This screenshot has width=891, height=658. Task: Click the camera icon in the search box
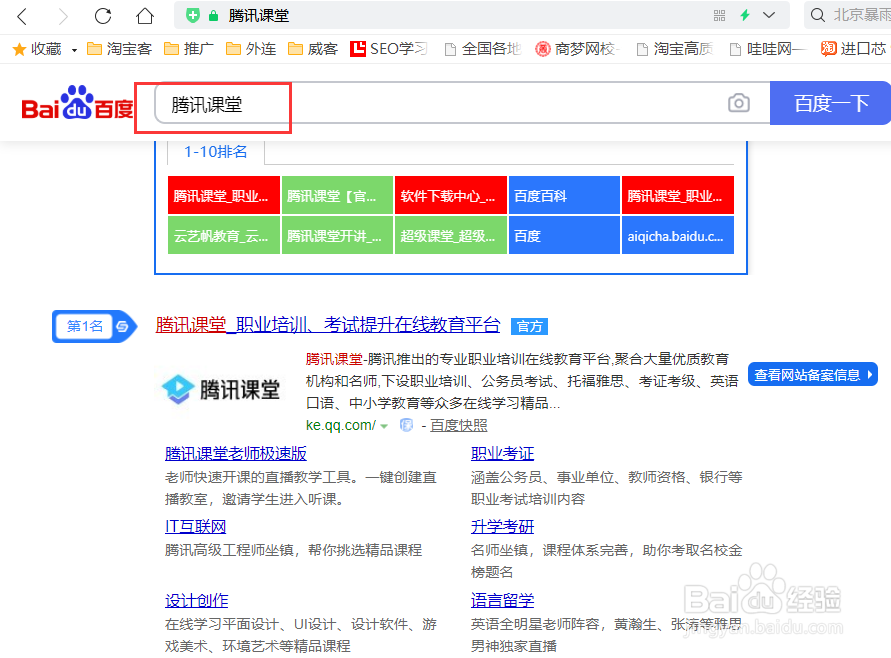[x=739, y=103]
